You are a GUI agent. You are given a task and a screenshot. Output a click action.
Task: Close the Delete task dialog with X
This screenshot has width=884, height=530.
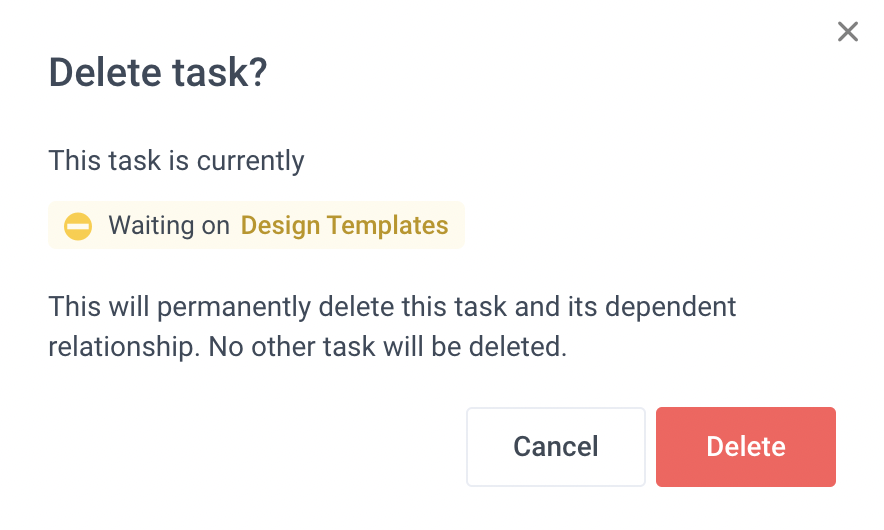pos(847,32)
